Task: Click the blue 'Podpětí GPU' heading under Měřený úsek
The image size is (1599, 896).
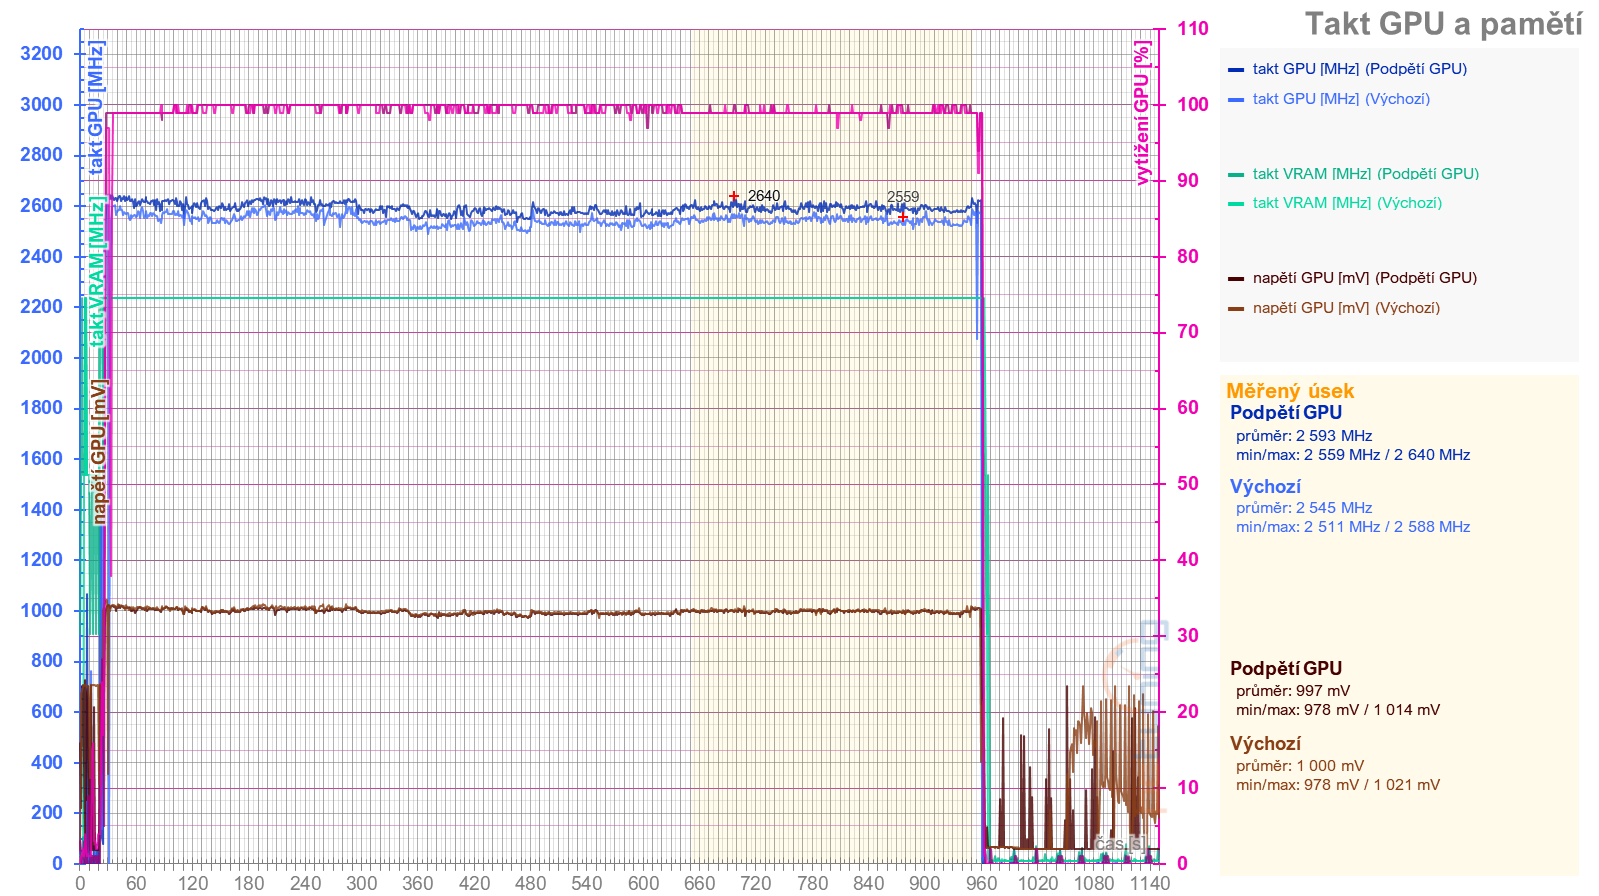Action: click(1286, 412)
